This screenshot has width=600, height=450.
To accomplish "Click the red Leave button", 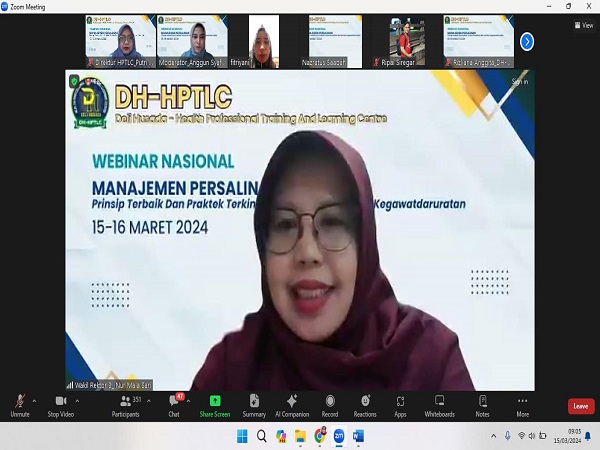I will tap(581, 406).
